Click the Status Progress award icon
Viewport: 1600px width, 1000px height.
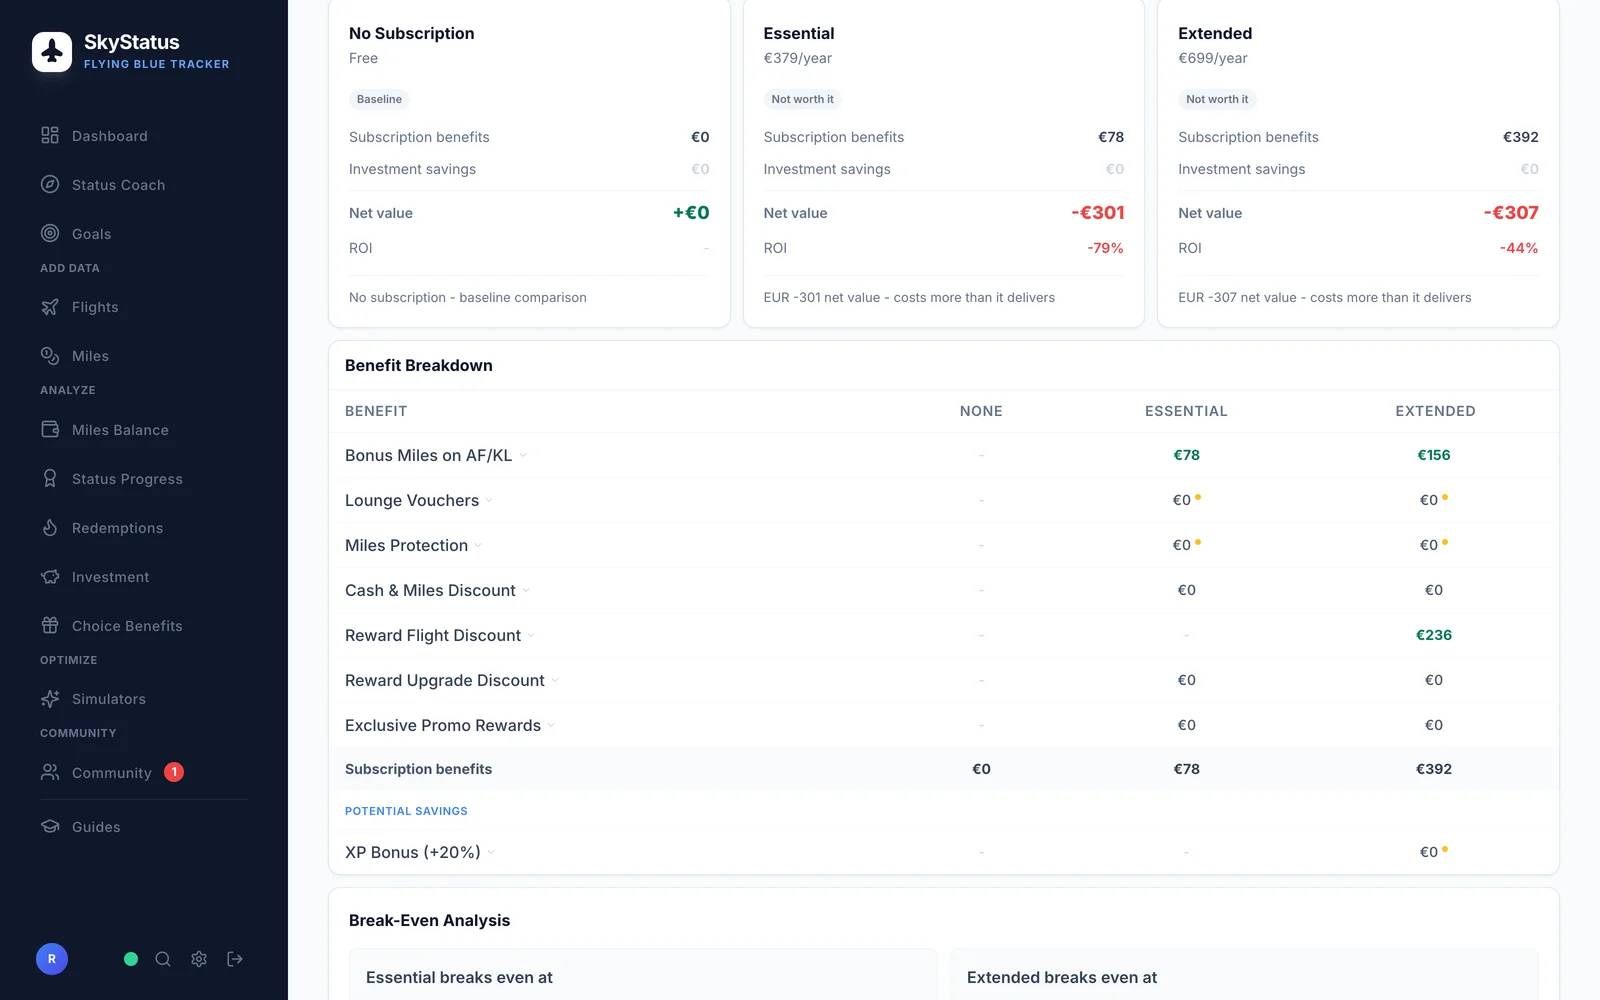(x=50, y=479)
